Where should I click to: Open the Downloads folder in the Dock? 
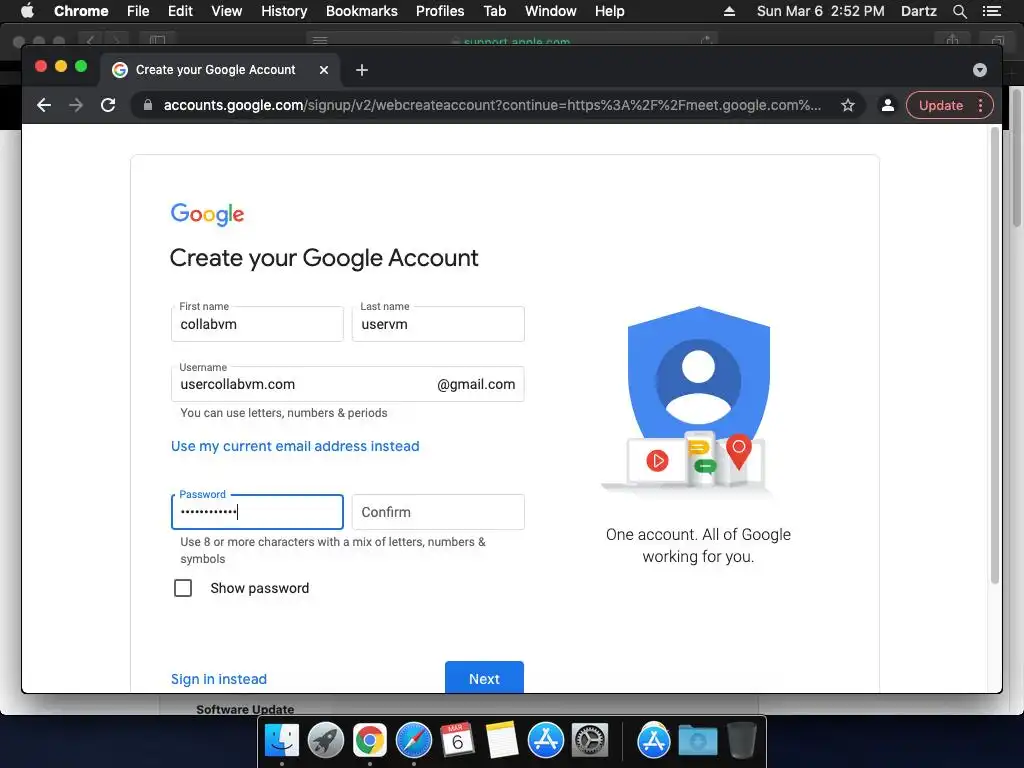(x=697, y=741)
